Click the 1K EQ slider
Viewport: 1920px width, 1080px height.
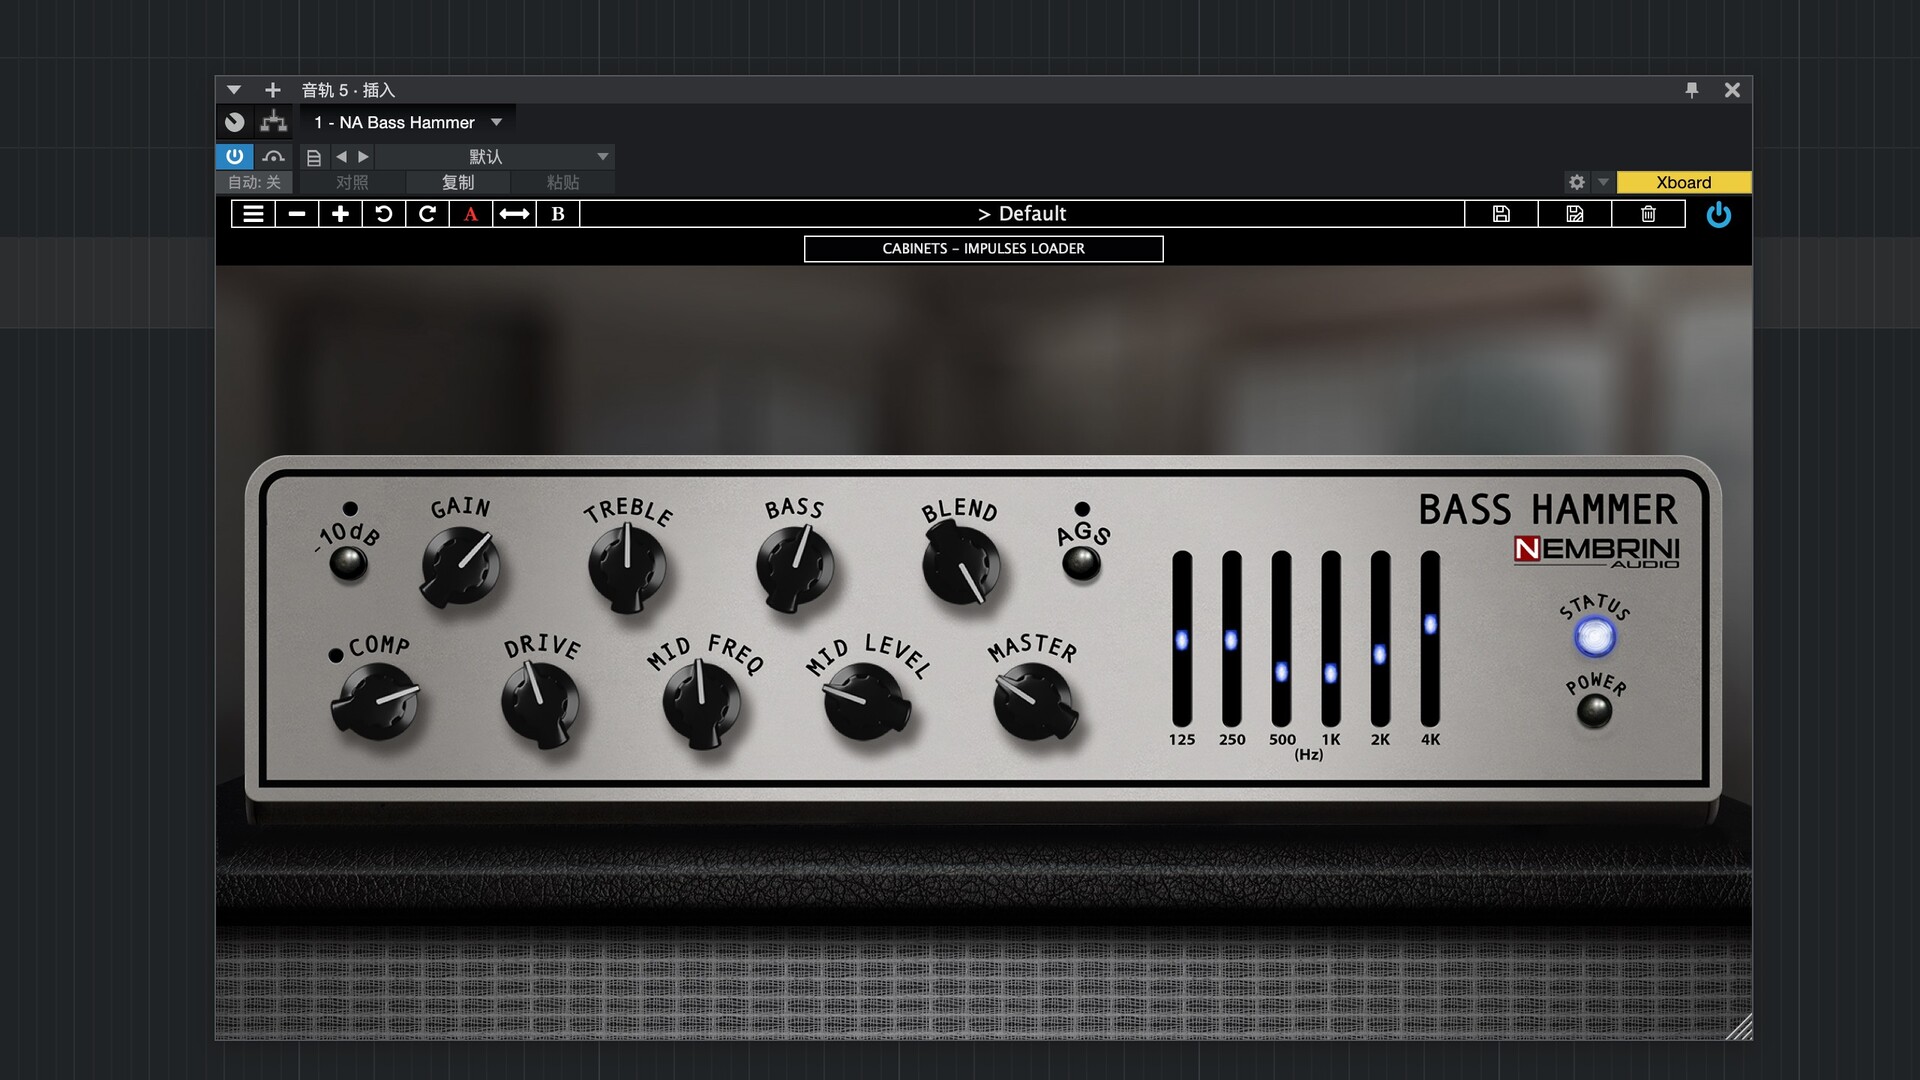coord(1331,639)
